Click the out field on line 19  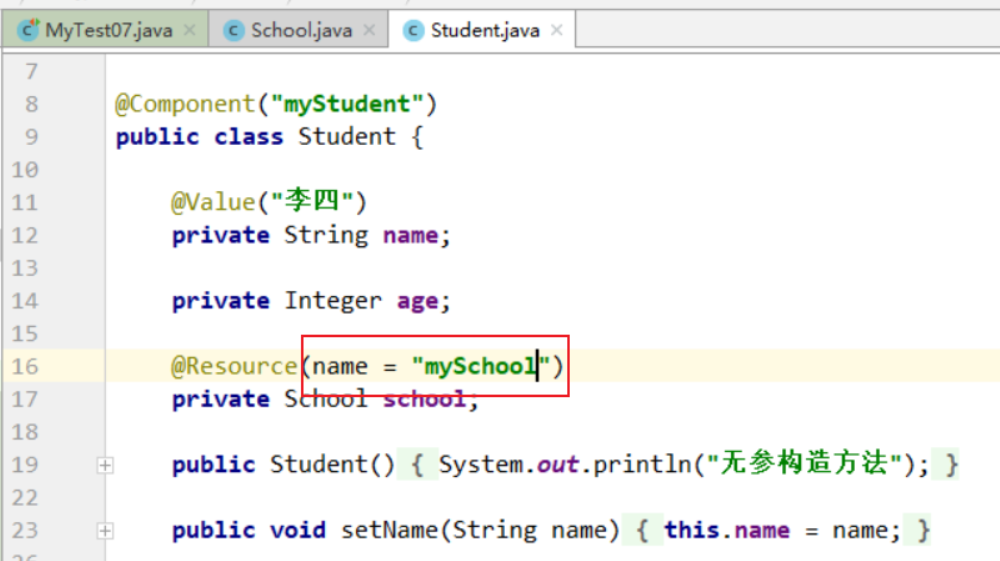pyautogui.click(x=558, y=465)
